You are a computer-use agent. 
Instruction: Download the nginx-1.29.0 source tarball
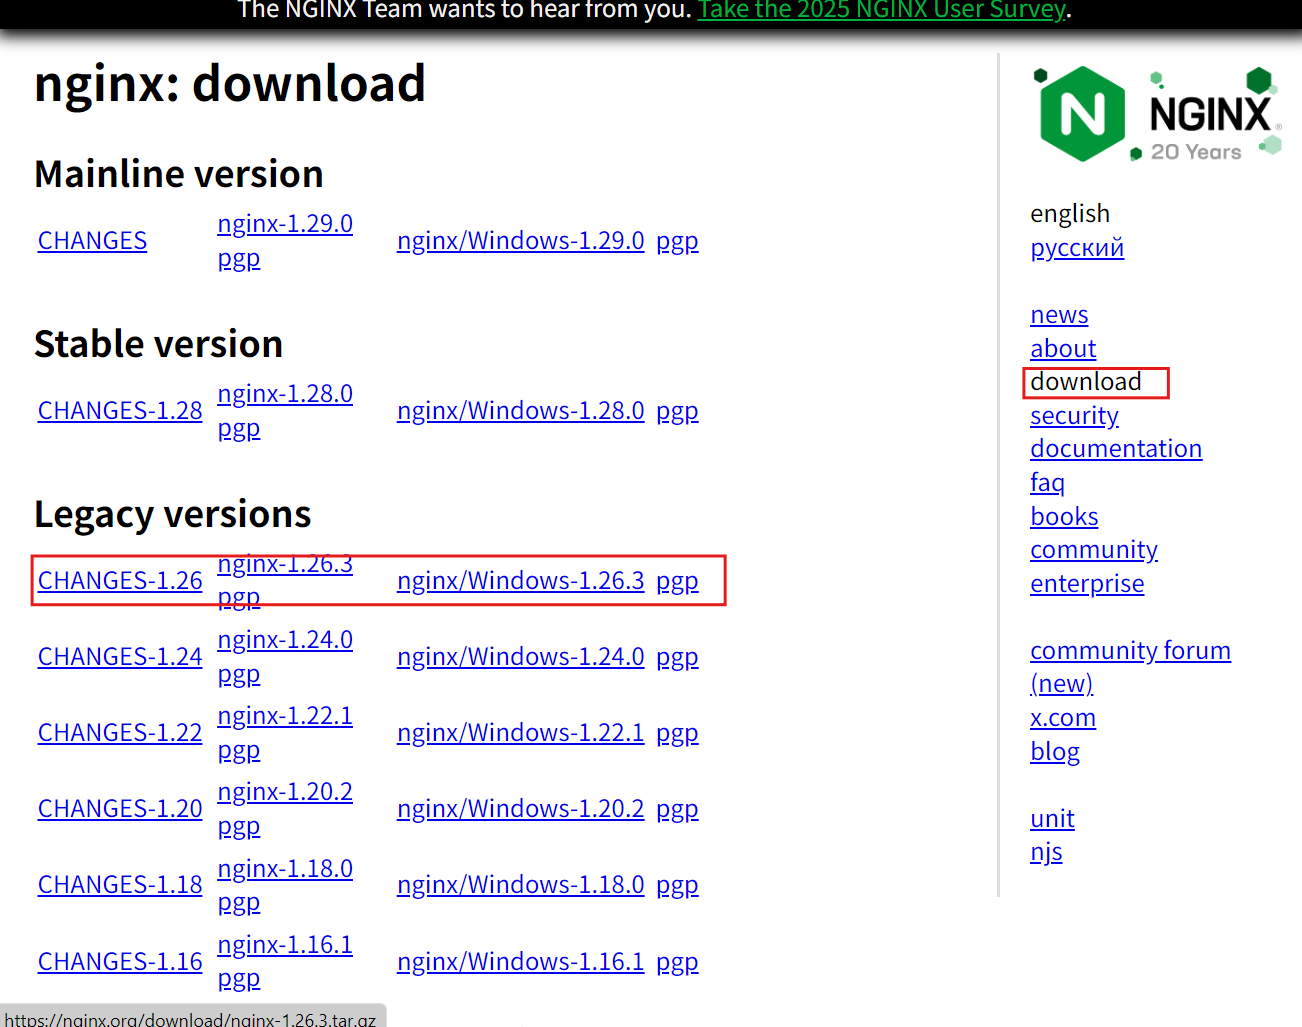(285, 224)
